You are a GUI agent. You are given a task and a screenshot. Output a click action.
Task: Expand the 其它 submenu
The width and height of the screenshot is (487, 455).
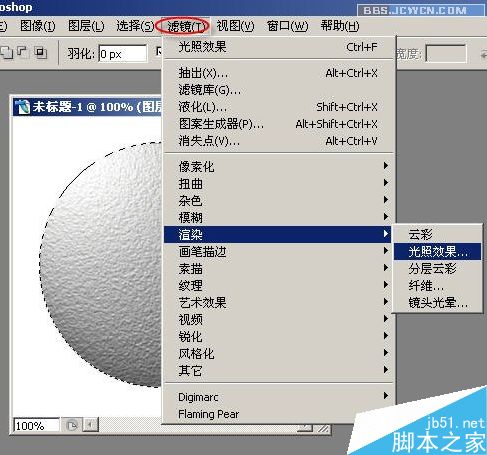pos(279,370)
